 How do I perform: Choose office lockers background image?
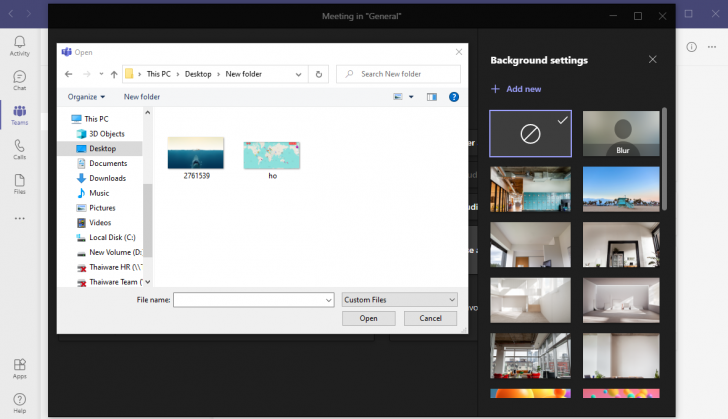point(530,189)
